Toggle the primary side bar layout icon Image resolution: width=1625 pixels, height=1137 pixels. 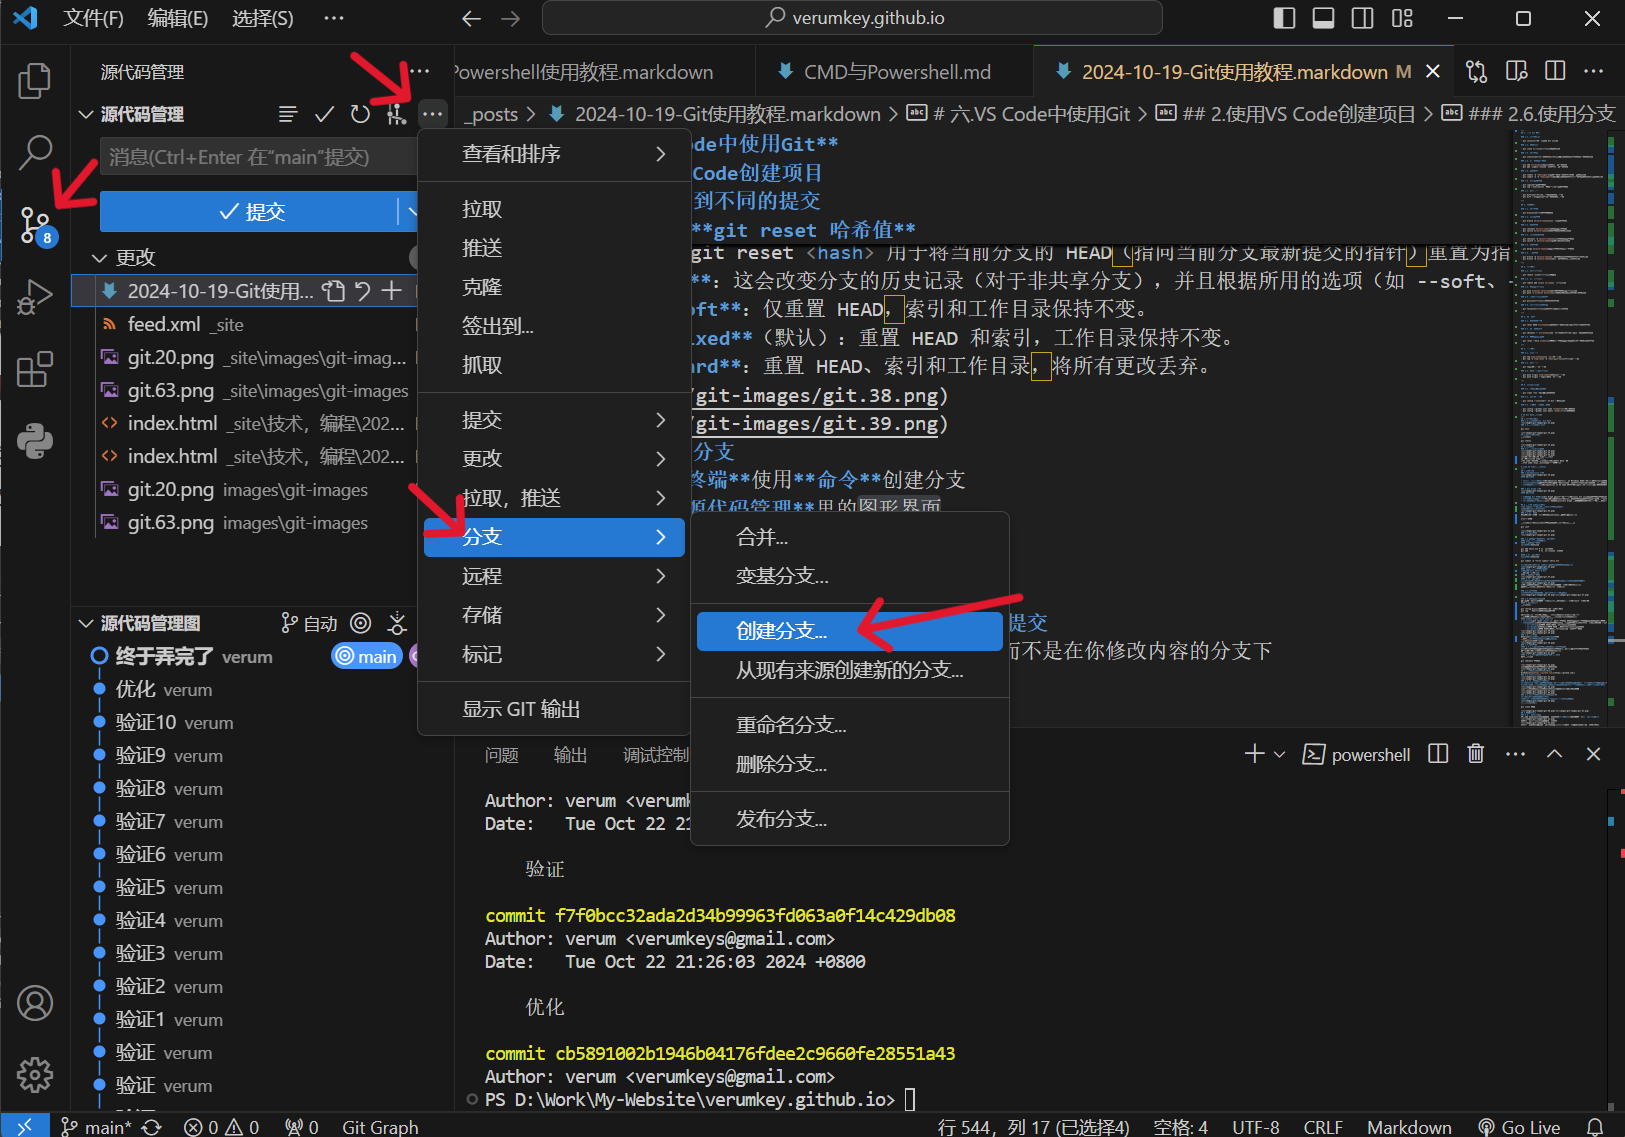pyautogui.click(x=1285, y=18)
